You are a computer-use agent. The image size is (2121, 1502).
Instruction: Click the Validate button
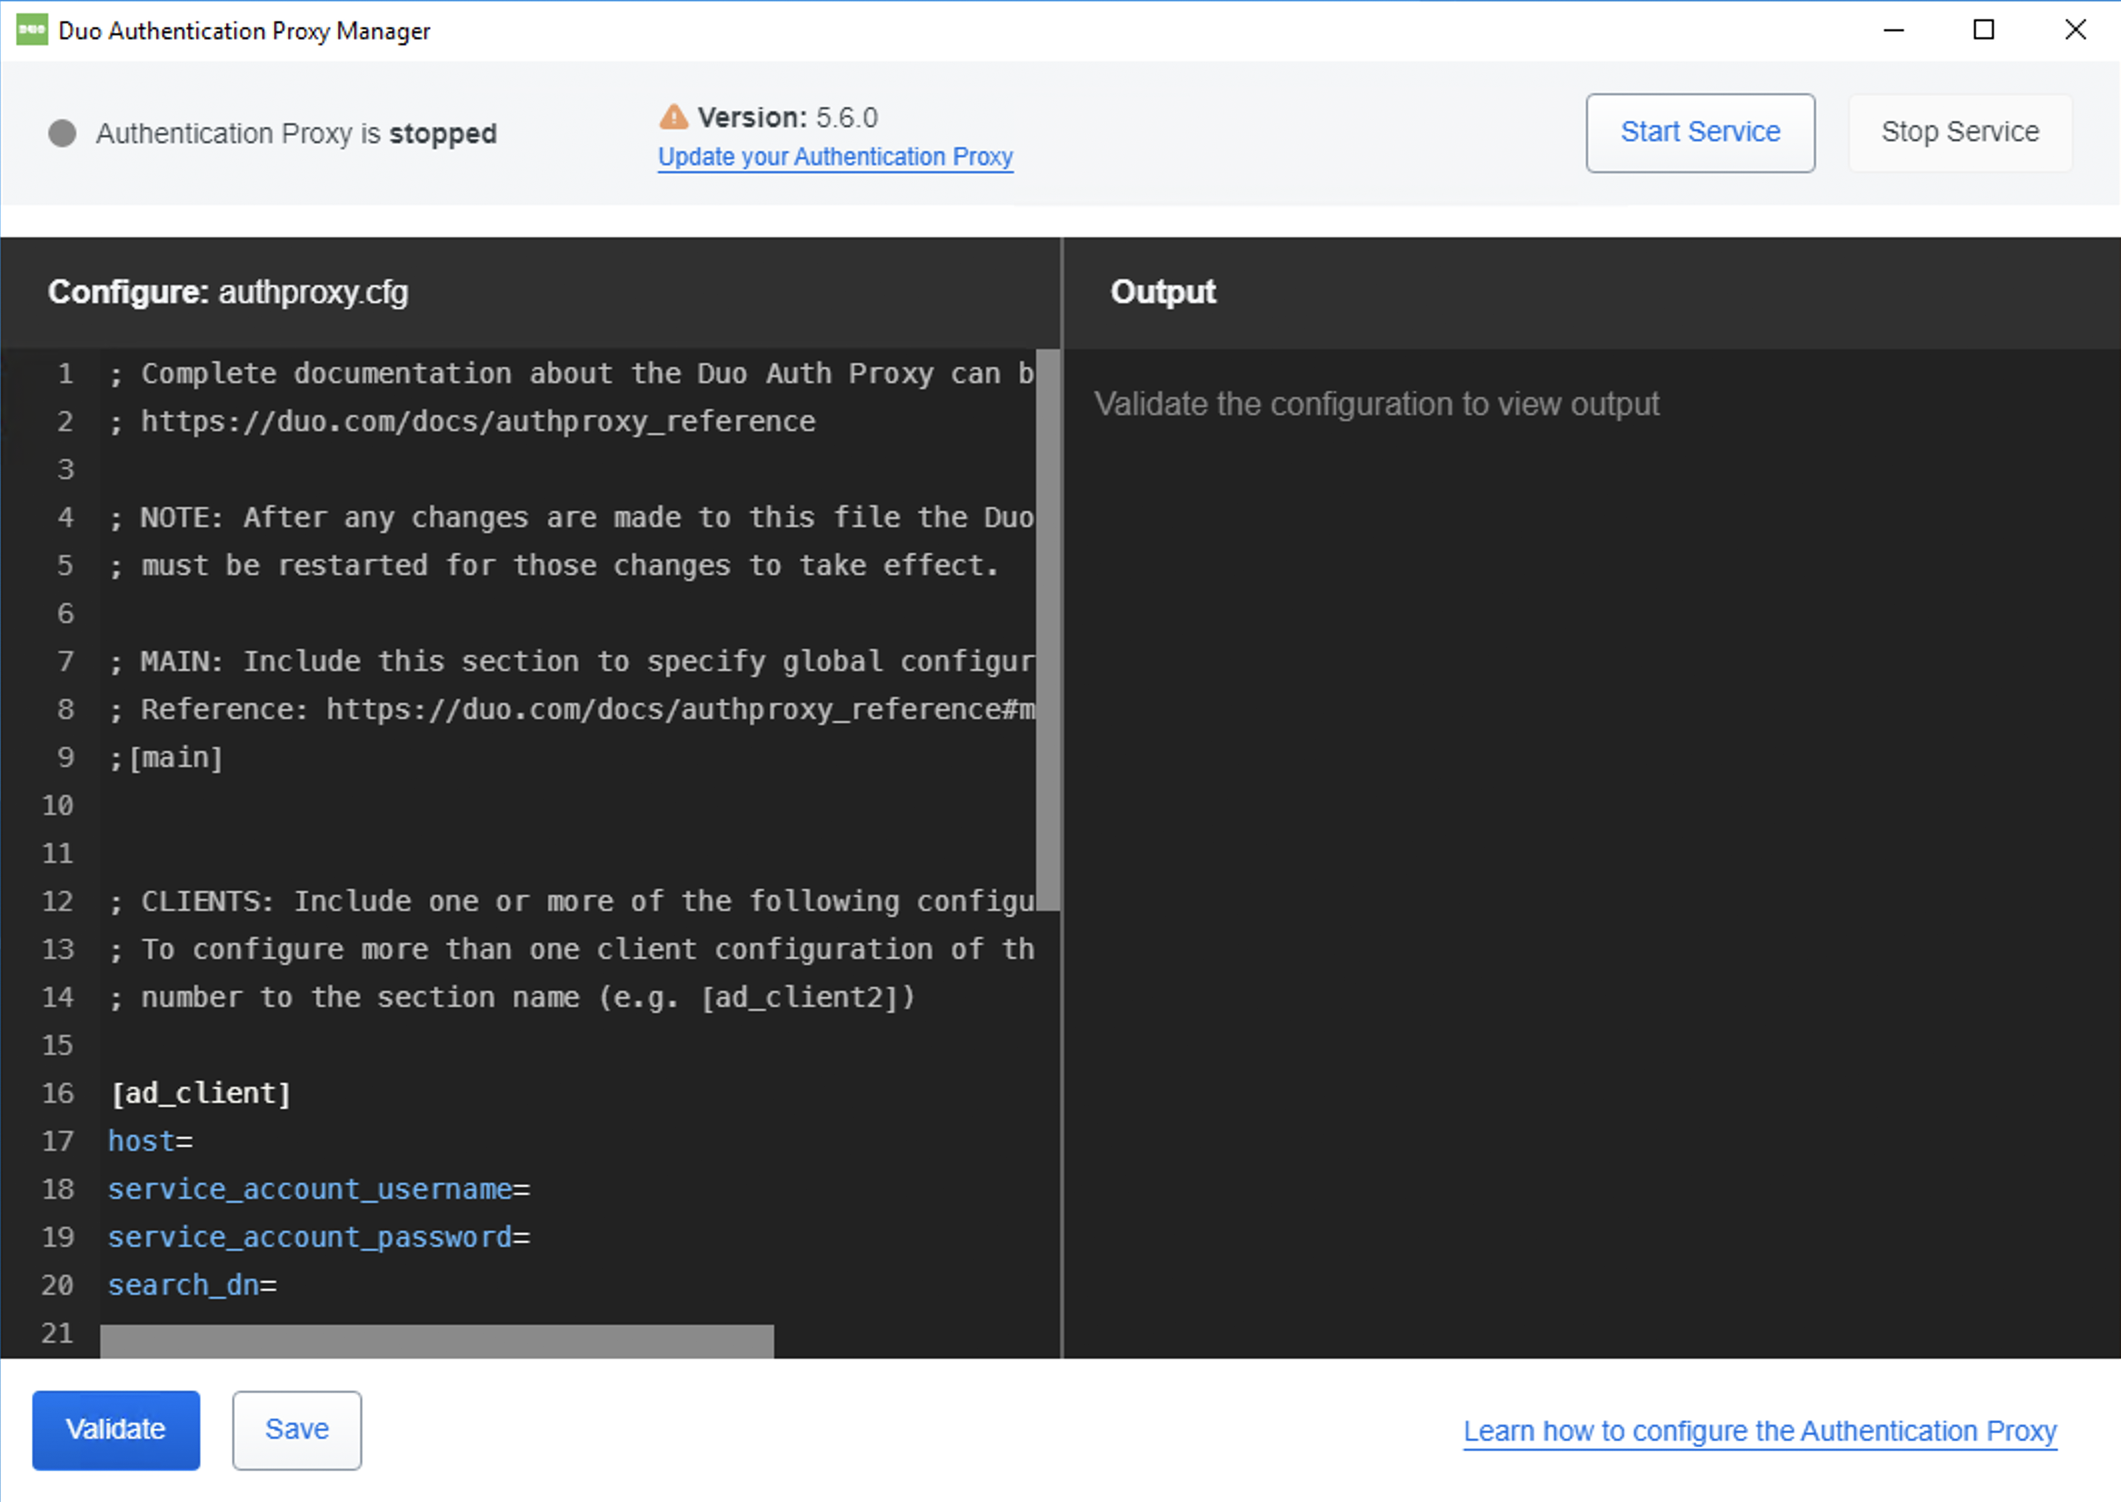click(x=115, y=1429)
